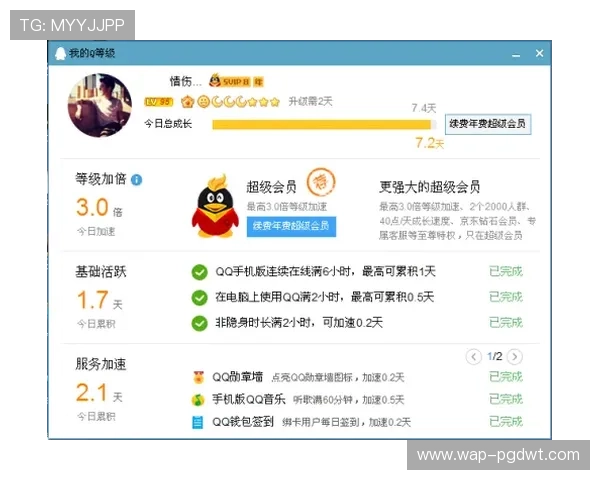Click the 手机版QQ音乐 music icon
Screen dimensions: 600x480
[198, 400]
